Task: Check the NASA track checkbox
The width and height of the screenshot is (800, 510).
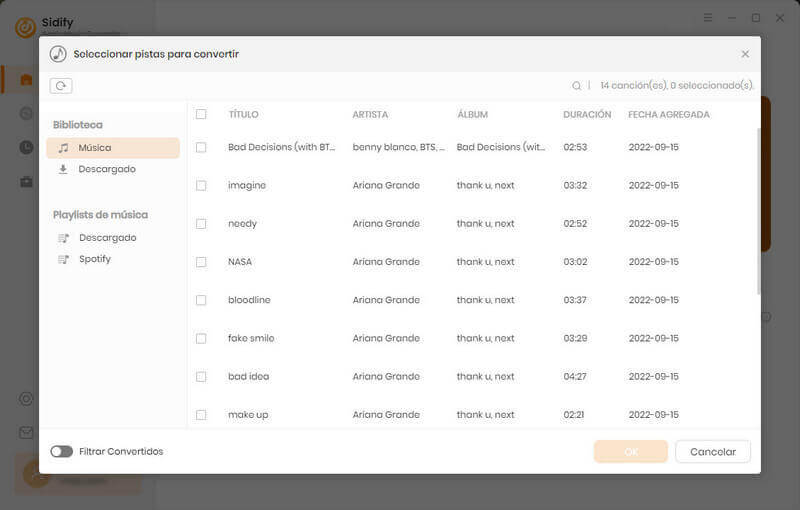Action: (201, 262)
